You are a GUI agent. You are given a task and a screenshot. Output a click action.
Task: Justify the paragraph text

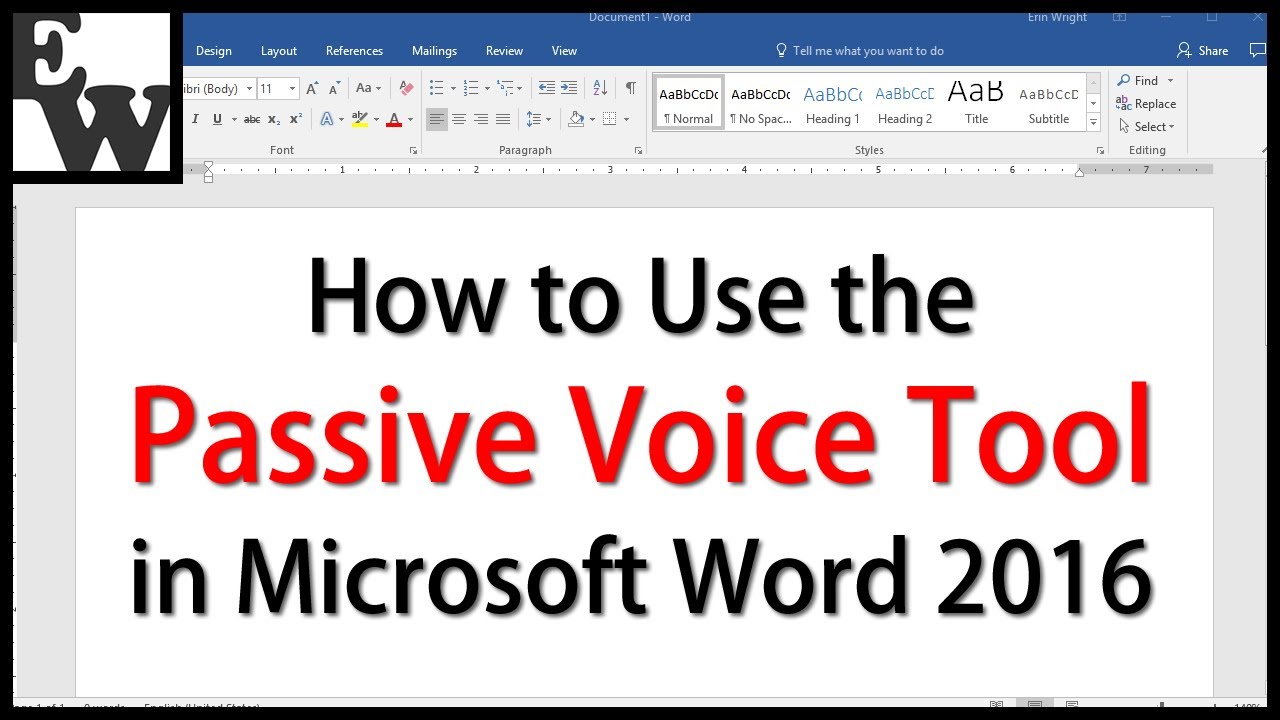pyautogui.click(x=503, y=119)
